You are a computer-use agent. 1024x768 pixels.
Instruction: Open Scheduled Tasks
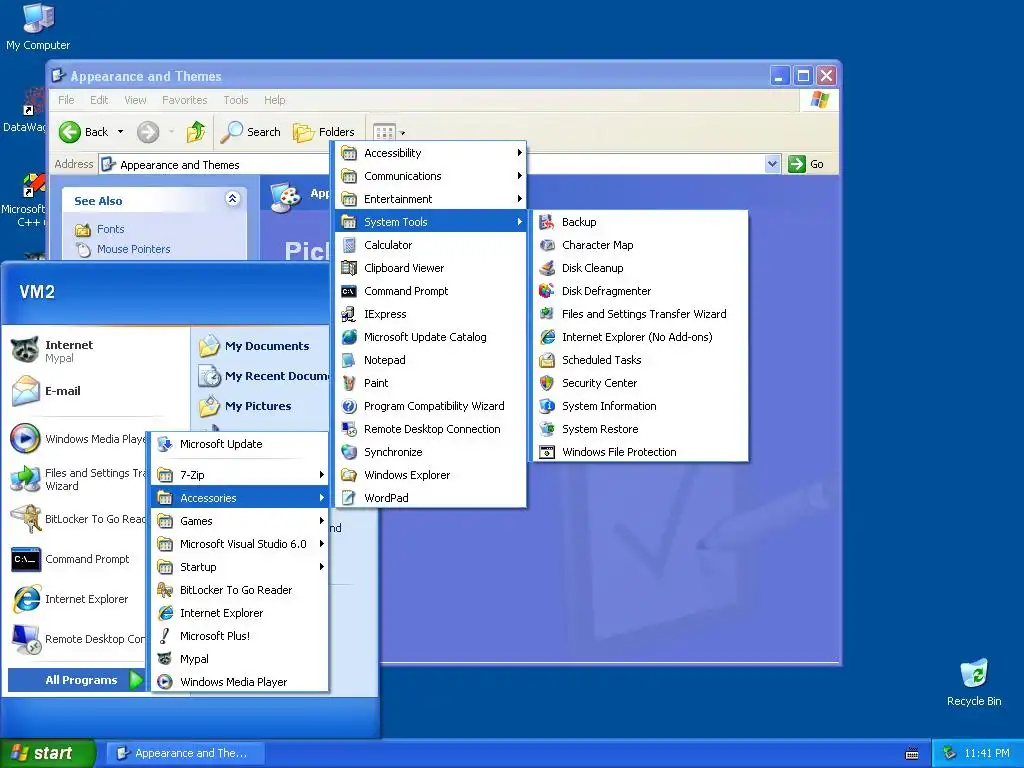[x=641, y=360]
